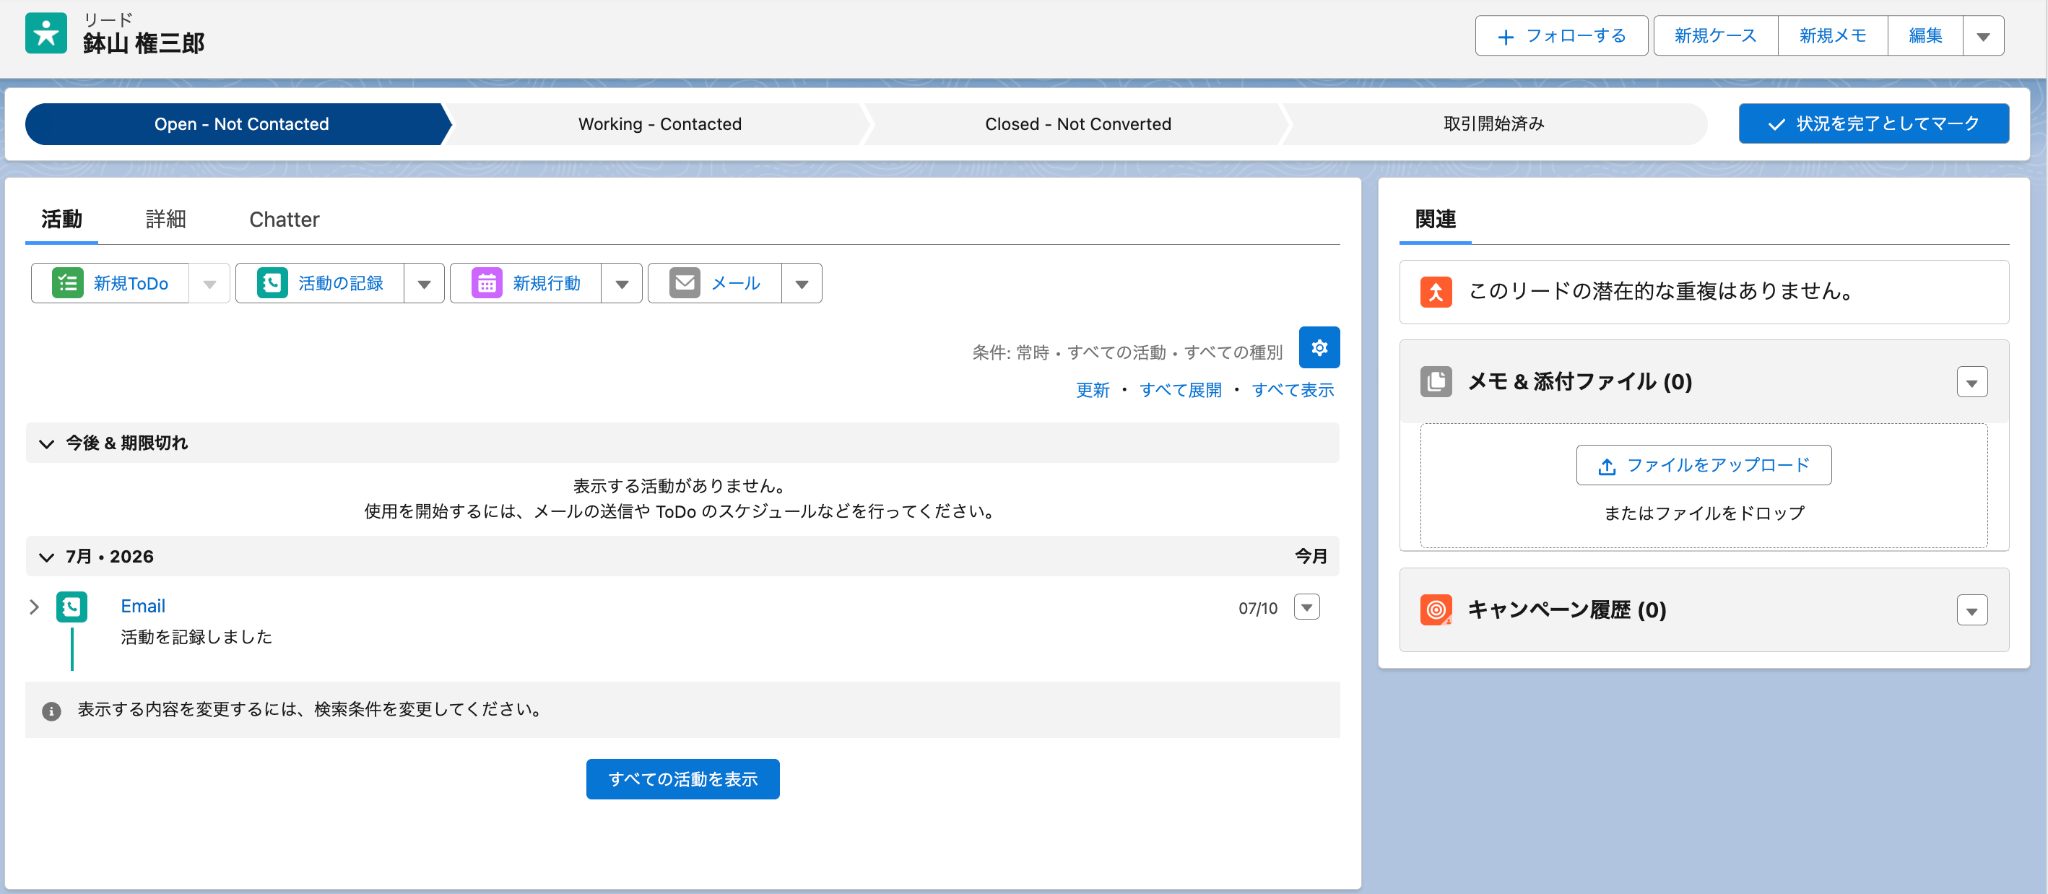Open the Email activity row action menu
The width and height of the screenshot is (2048, 894).
1307,607
